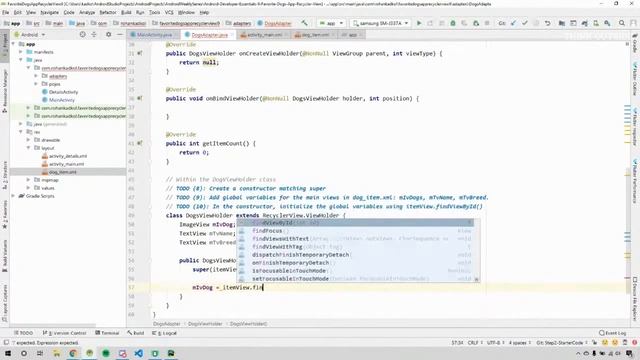The width and height of the screenshot is (640, 360).
Task: Open Search Everywhere magnifier icon
Action: [622, 23]
